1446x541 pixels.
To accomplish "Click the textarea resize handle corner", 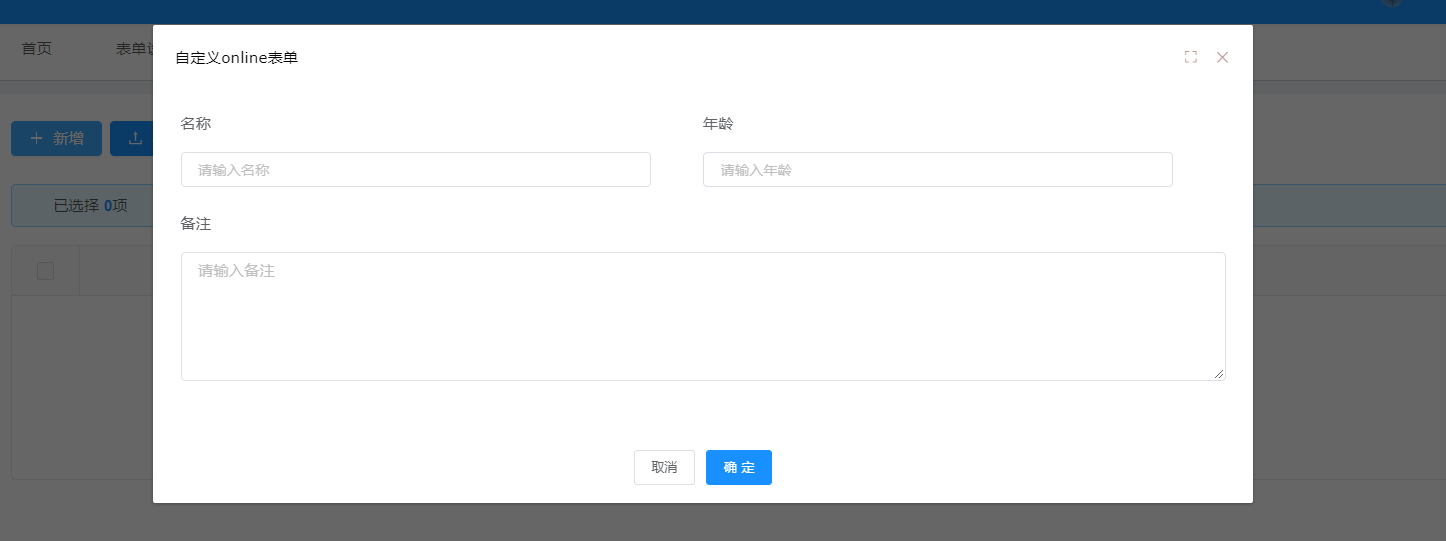I will 1218,374.
